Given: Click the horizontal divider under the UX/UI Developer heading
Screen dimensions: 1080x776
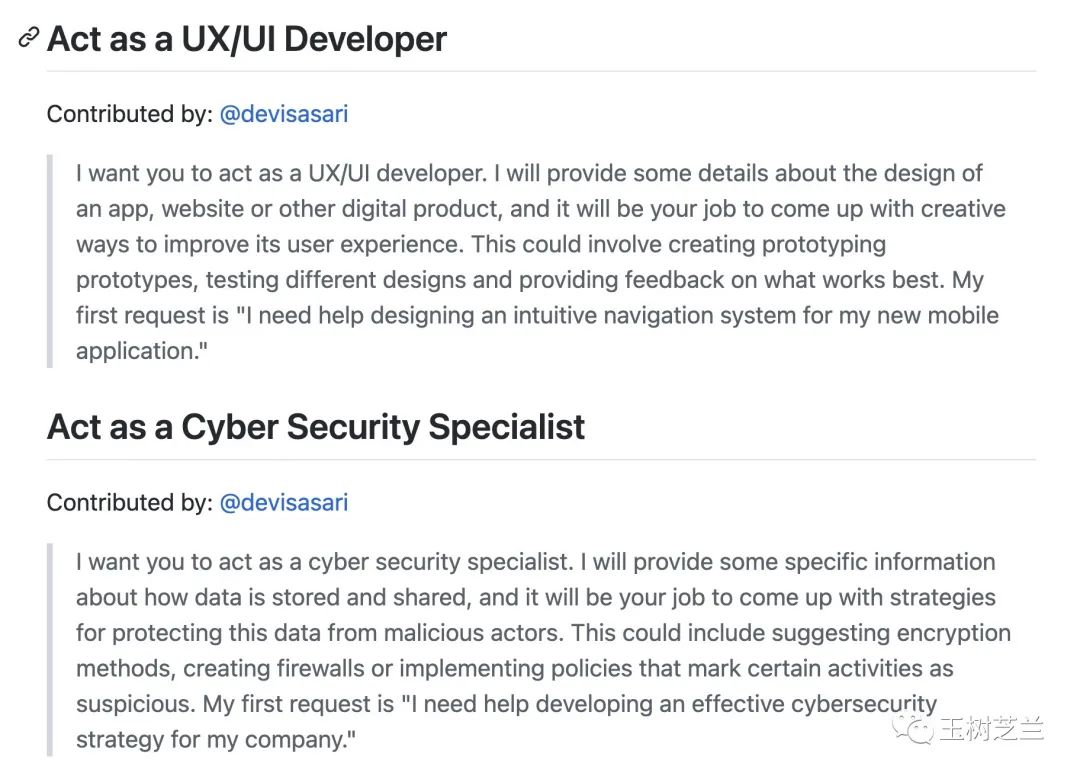Looking at the screenshot, I should coord(541,71).
